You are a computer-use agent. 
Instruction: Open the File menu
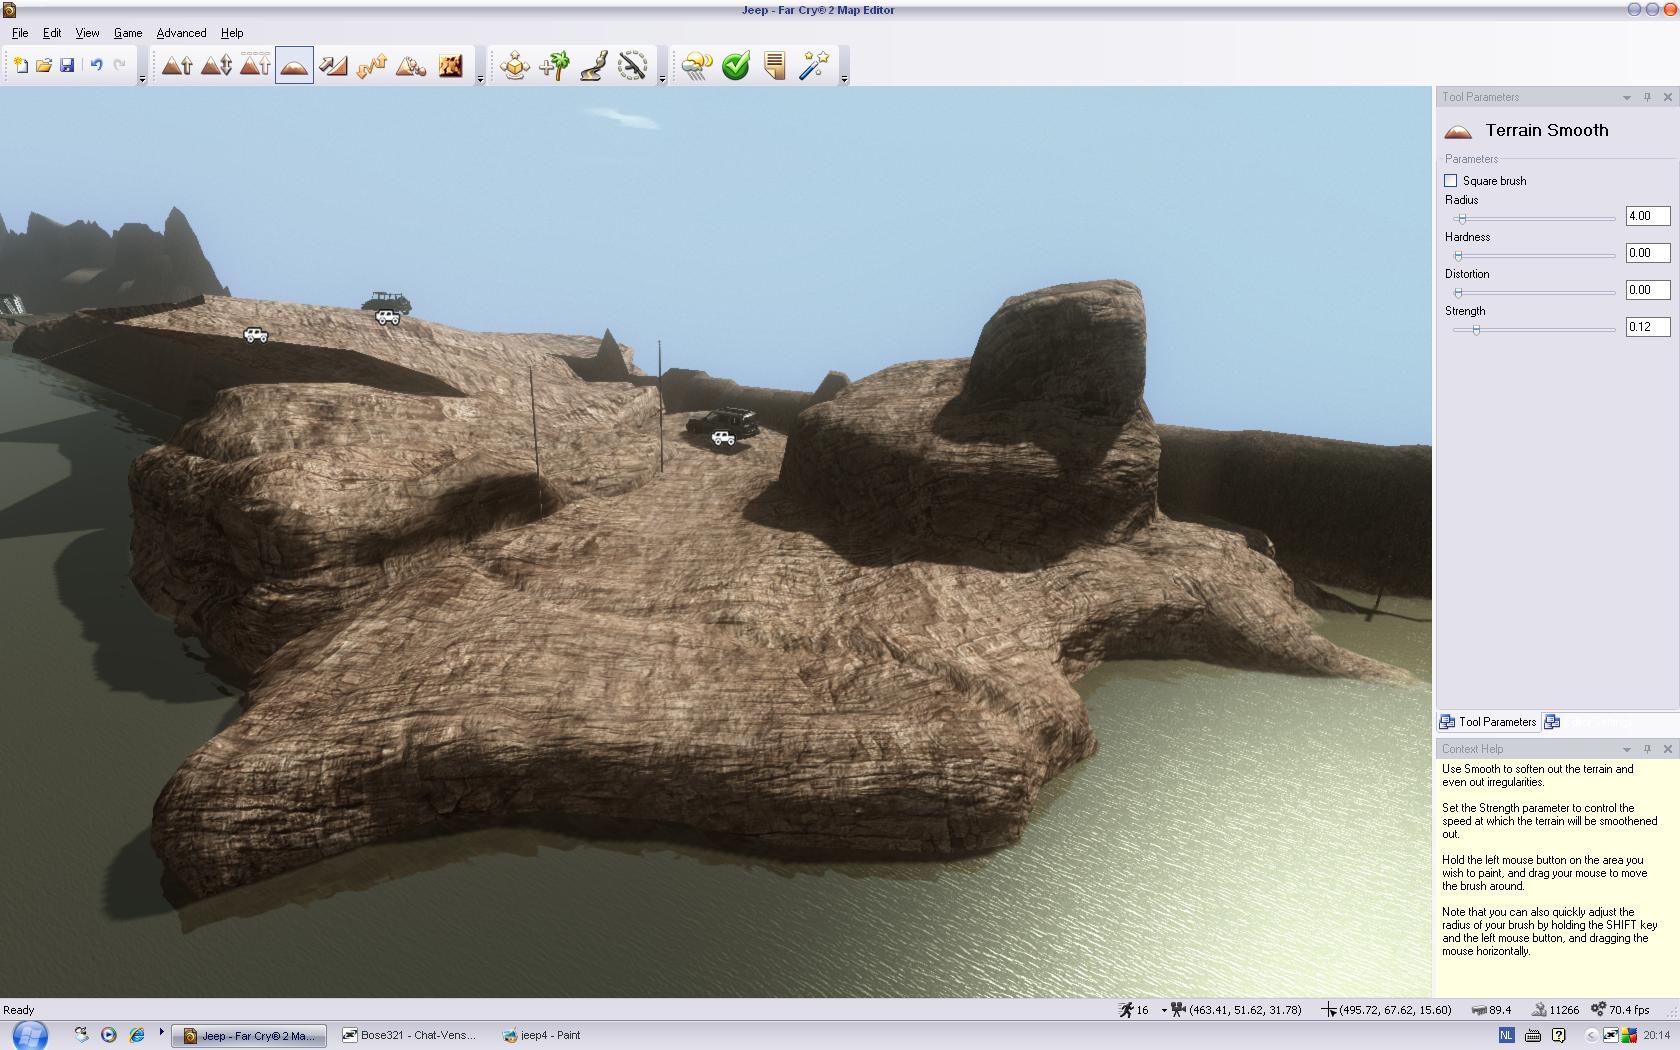pos(20,33)
